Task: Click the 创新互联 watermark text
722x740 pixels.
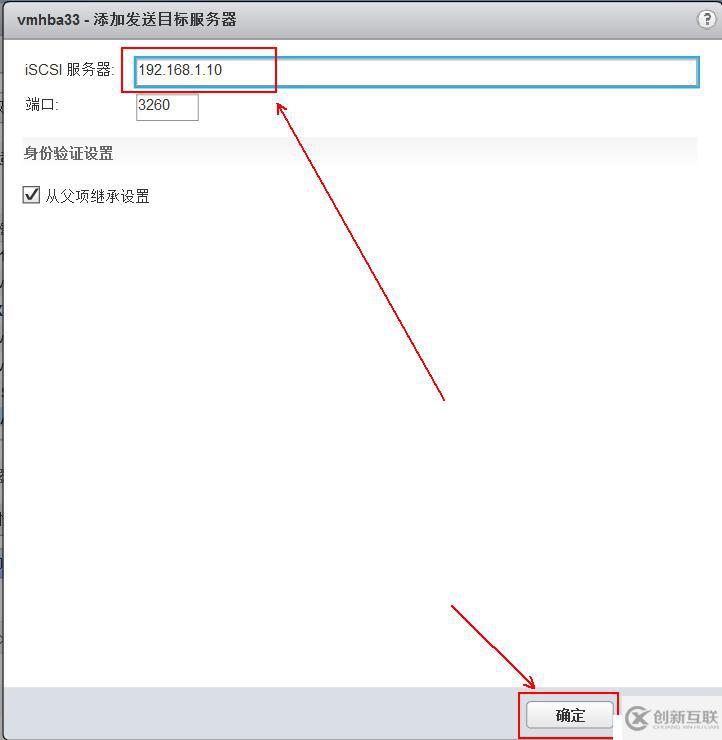Action: pyautogui.click(x=685, y=717)
